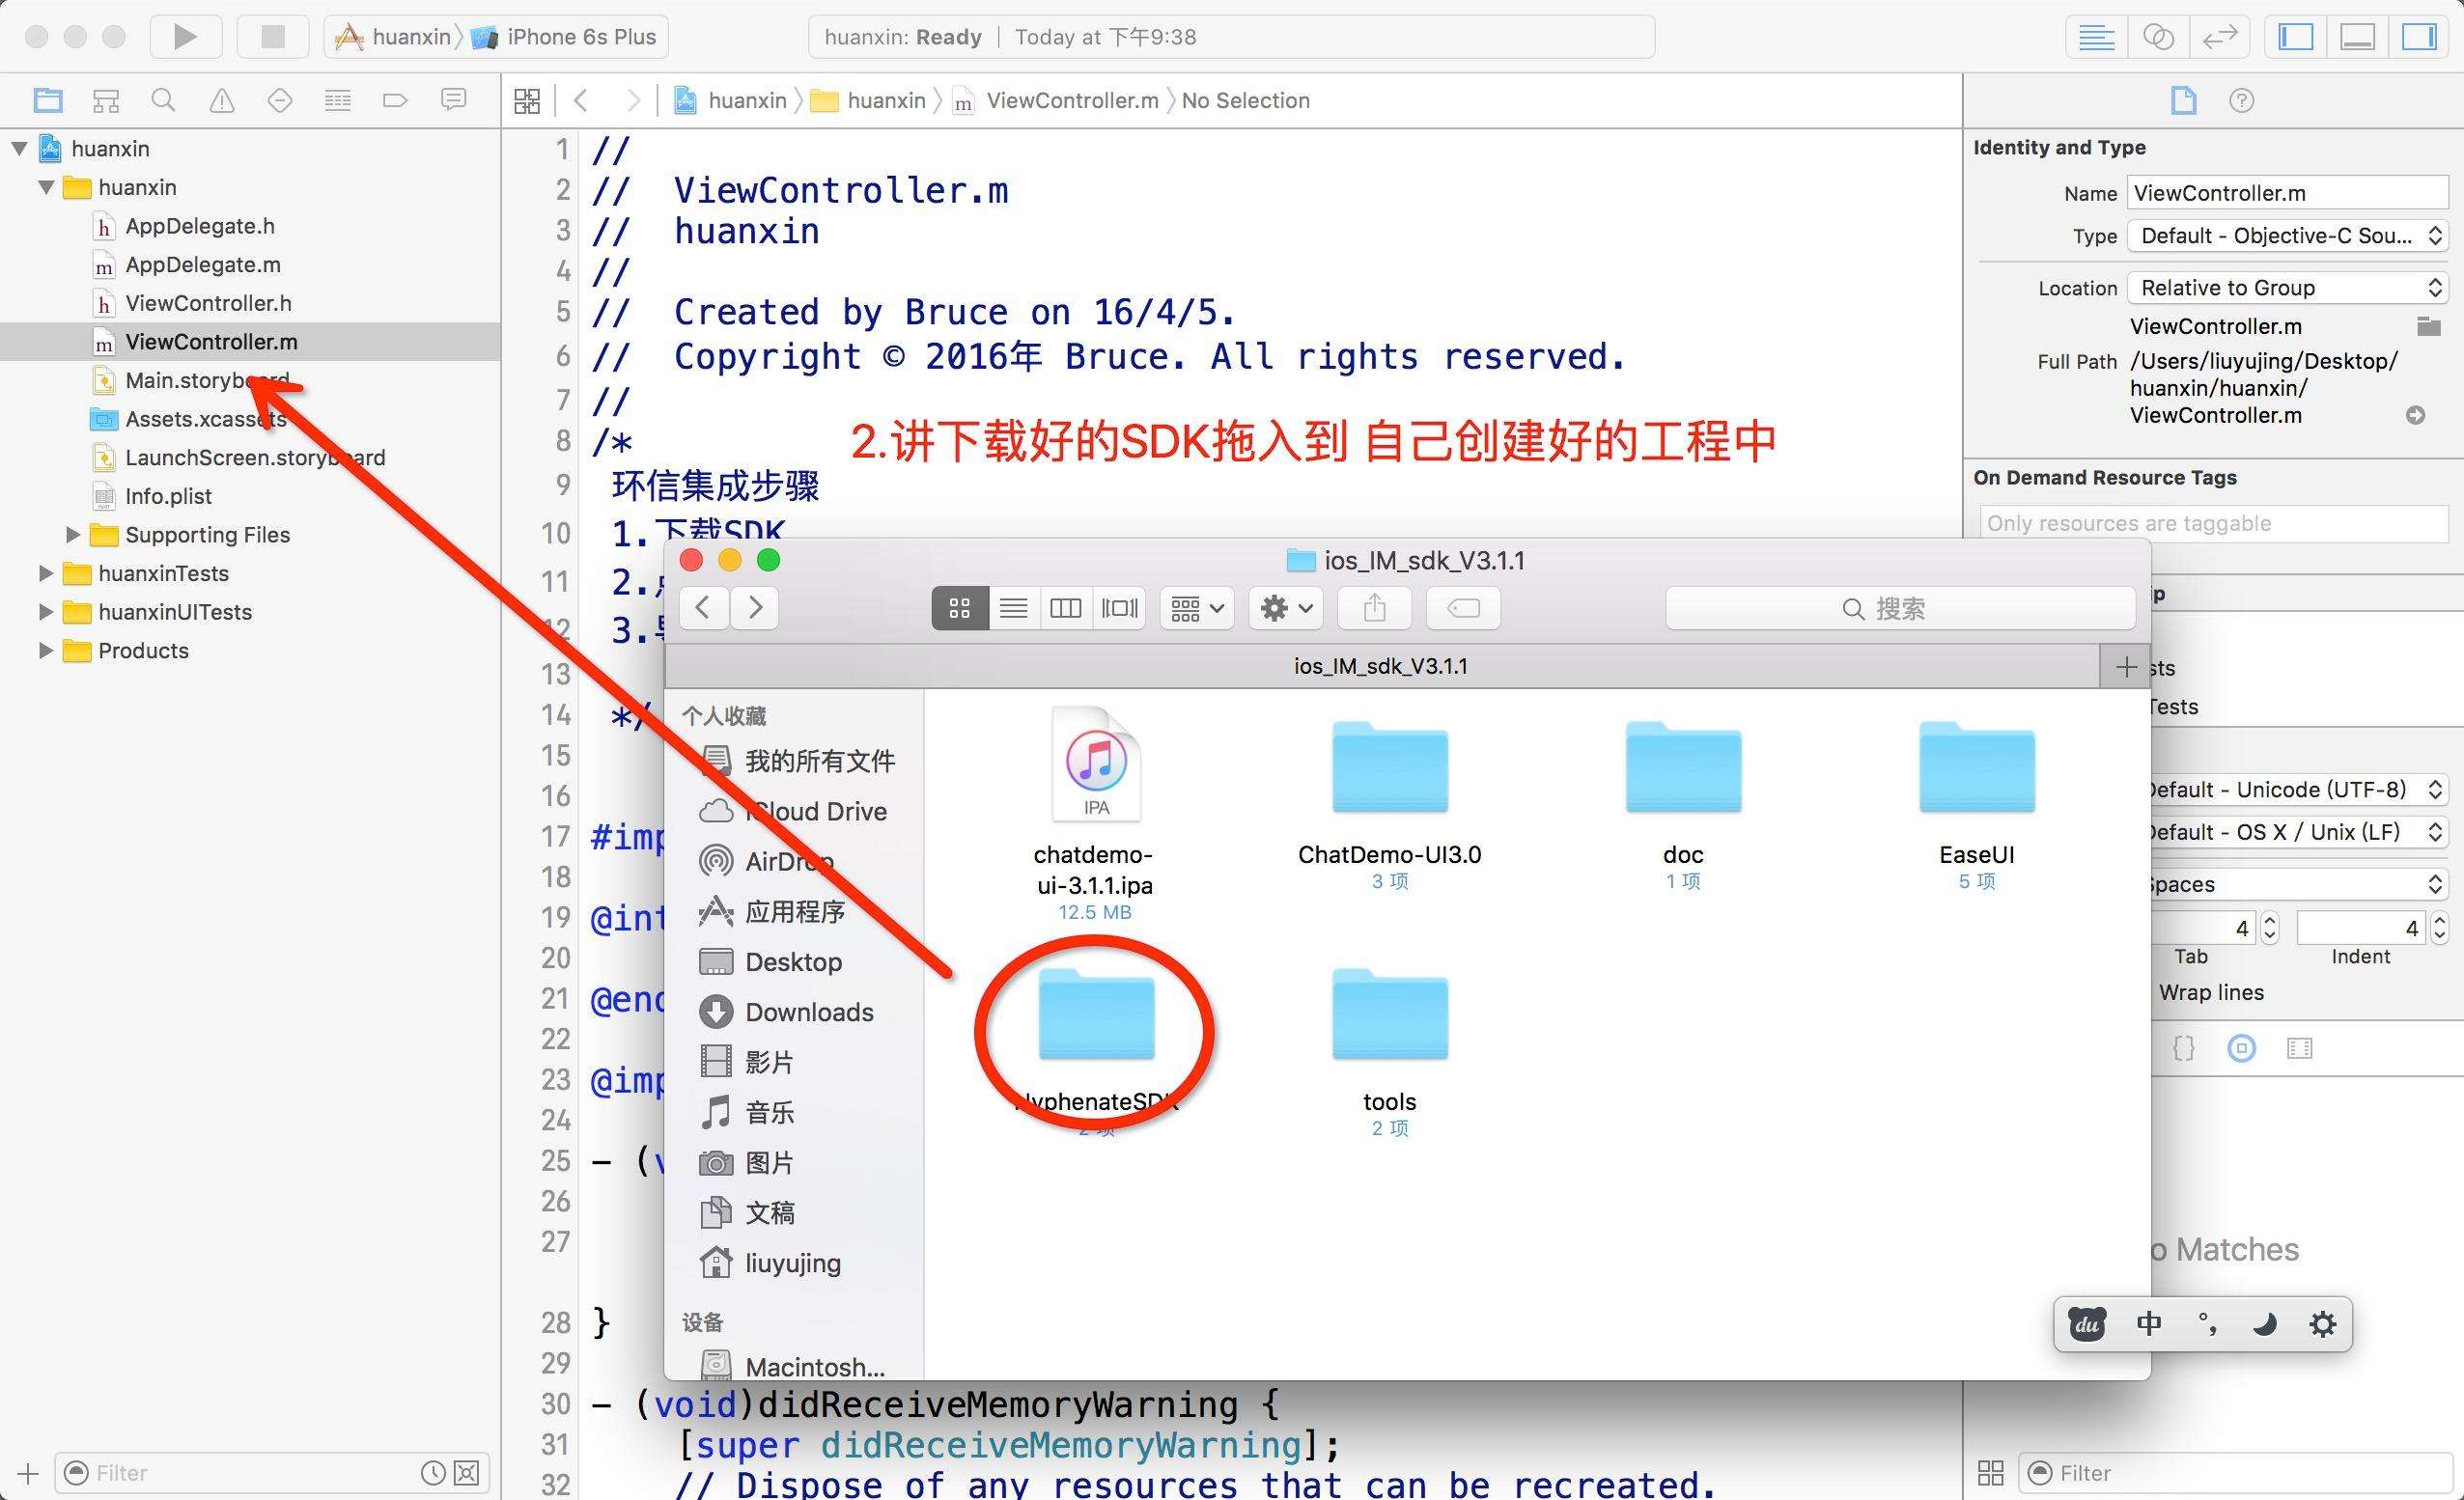Select Info.plist in the navigator
Image resolution: width=2464 pixels, height=1500 pixels.
coord(168,496)
